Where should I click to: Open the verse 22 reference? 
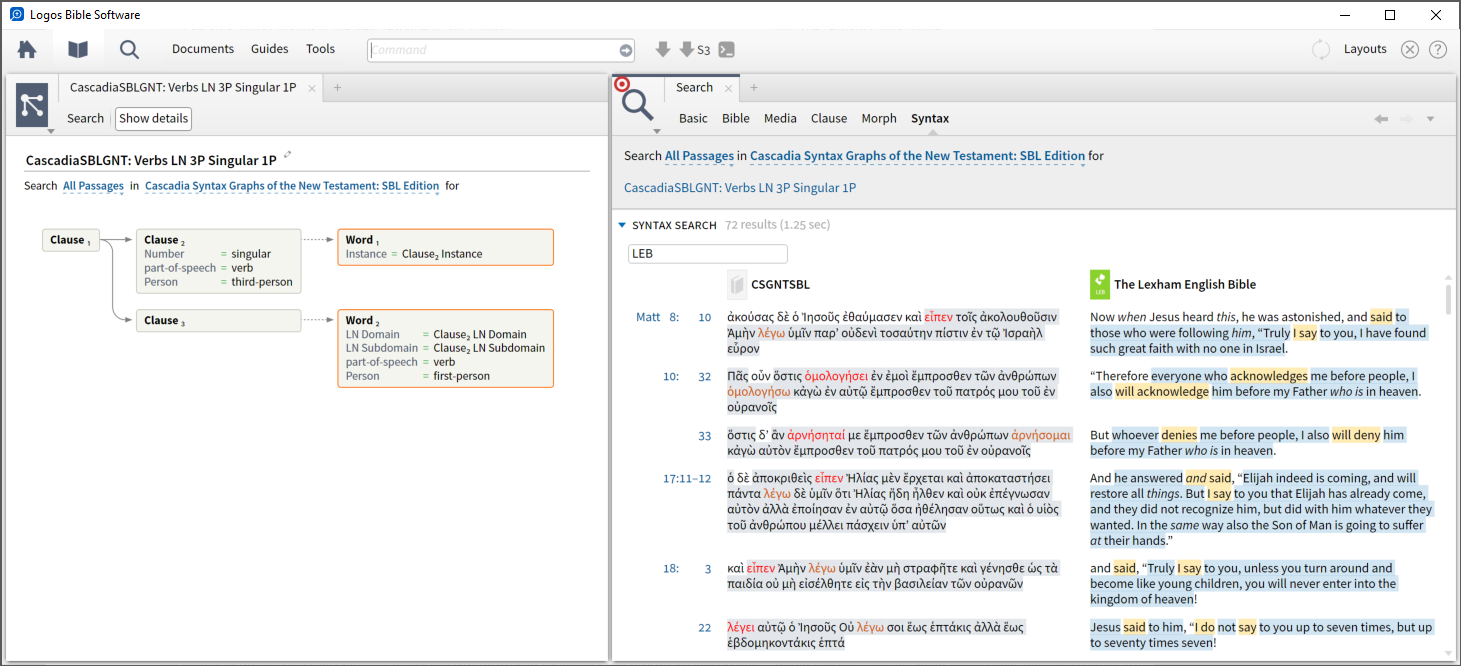[705, 628]
